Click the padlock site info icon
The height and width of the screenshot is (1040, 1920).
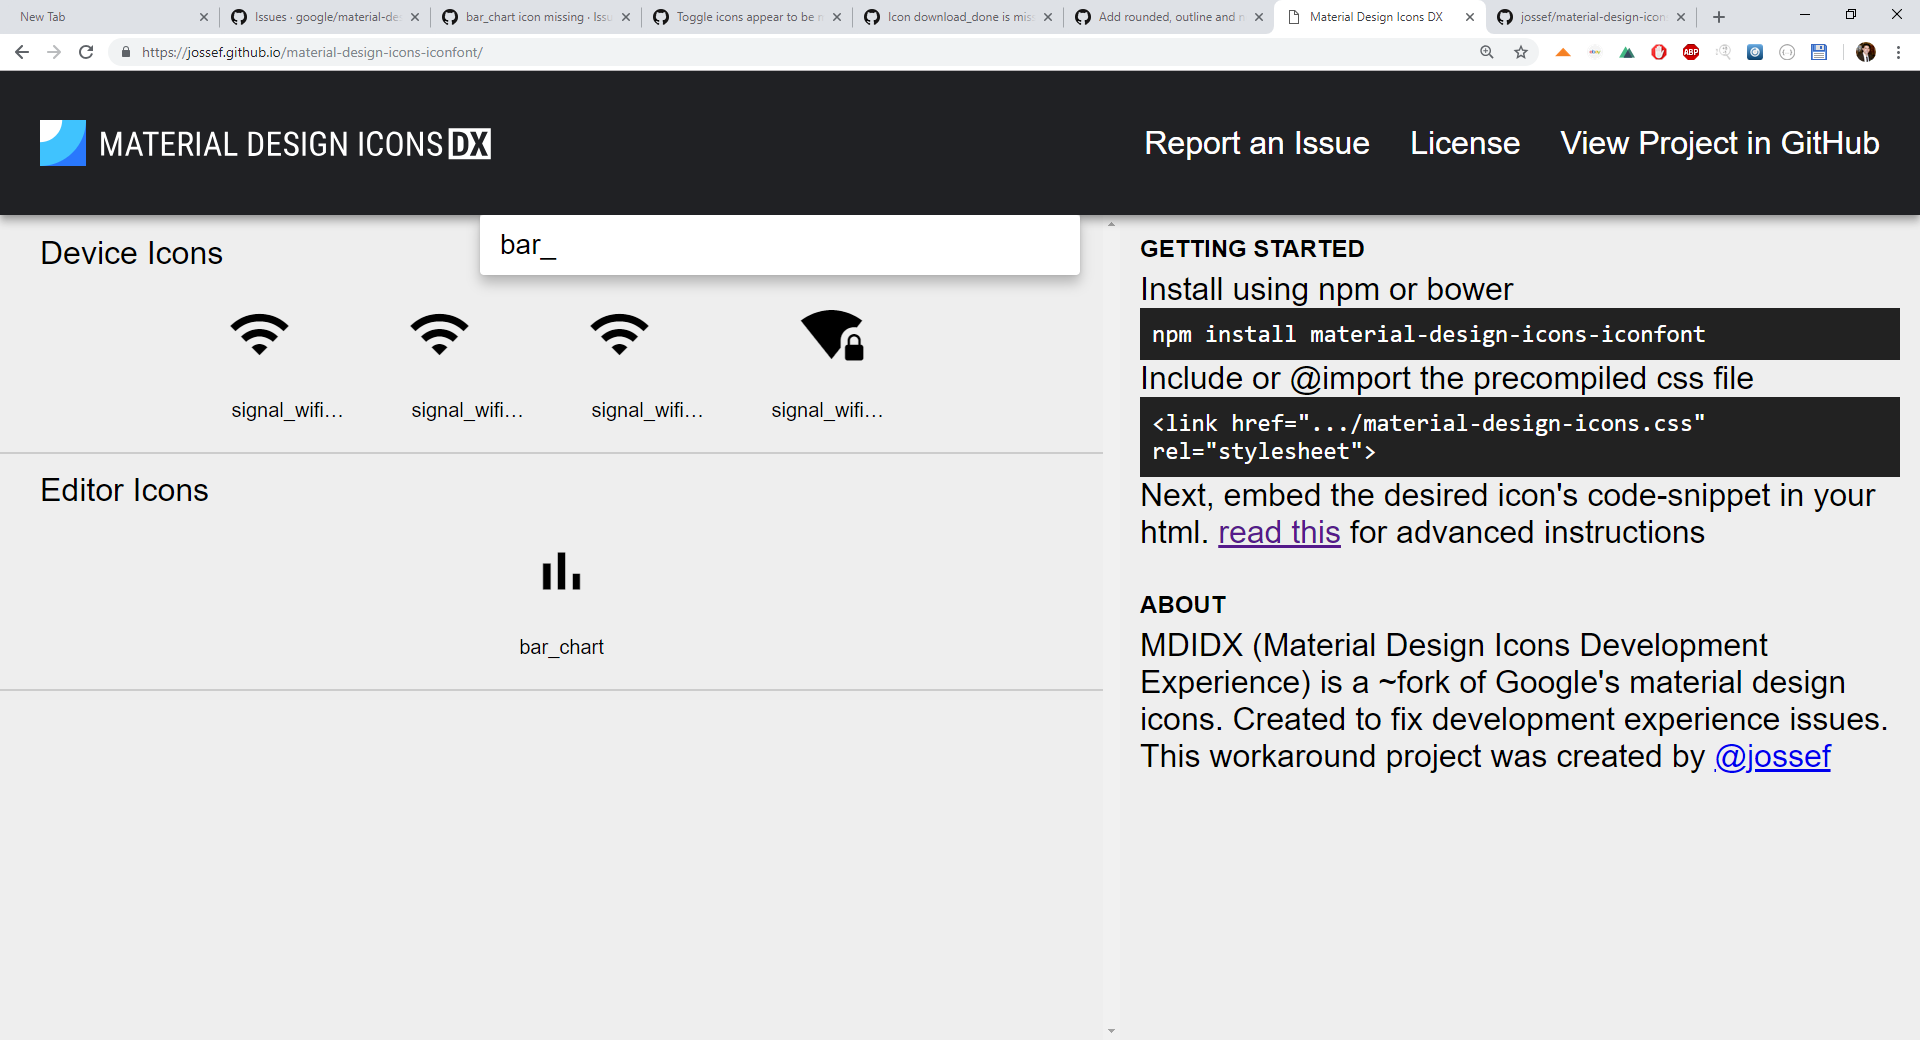[125, 52]
